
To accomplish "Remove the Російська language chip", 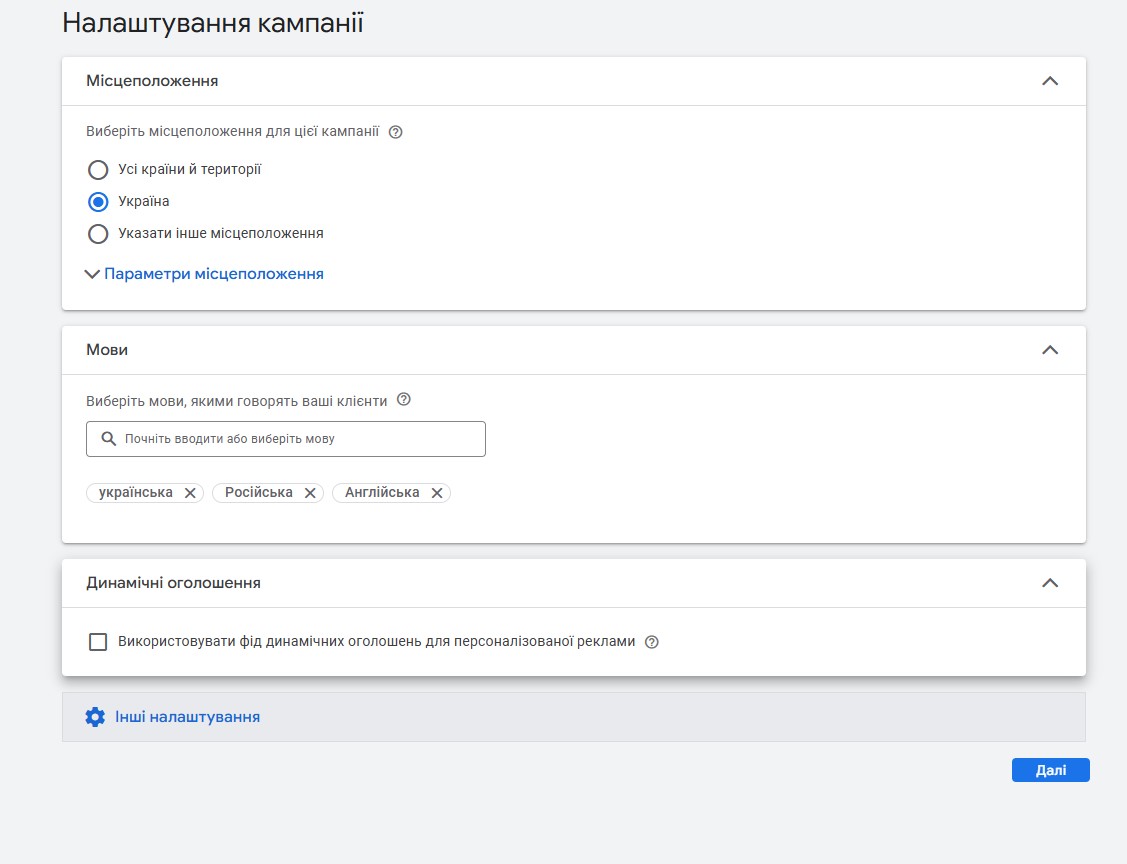I will (310, 493).
